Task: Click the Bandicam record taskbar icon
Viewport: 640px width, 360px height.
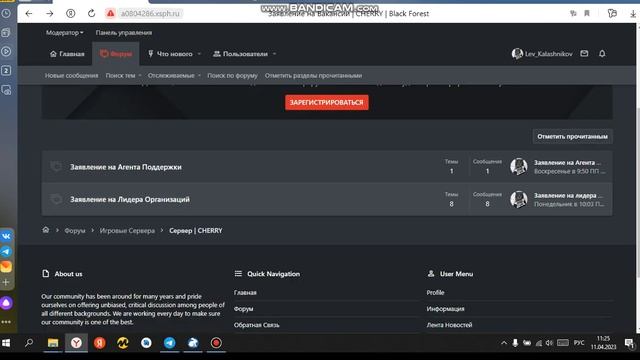Action: pos(216,343)
